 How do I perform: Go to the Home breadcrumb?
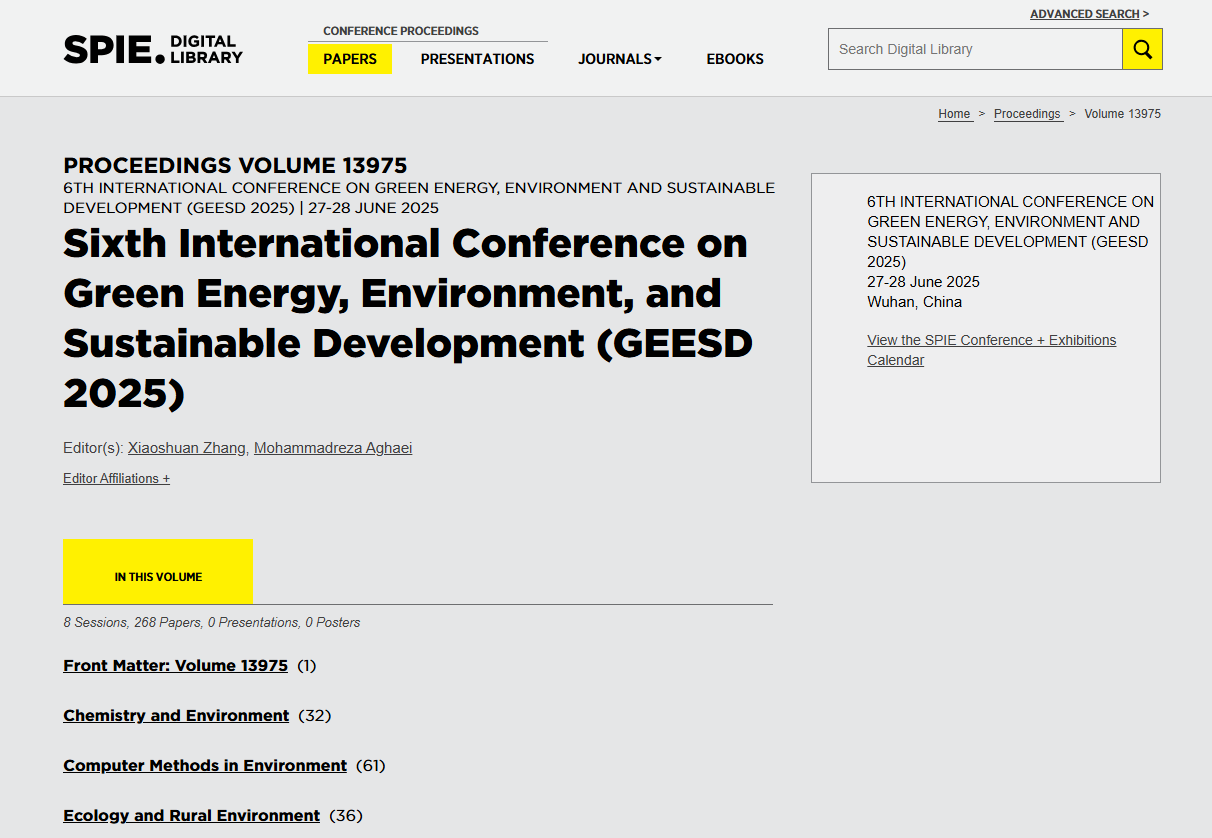click(x=954, y=114)
